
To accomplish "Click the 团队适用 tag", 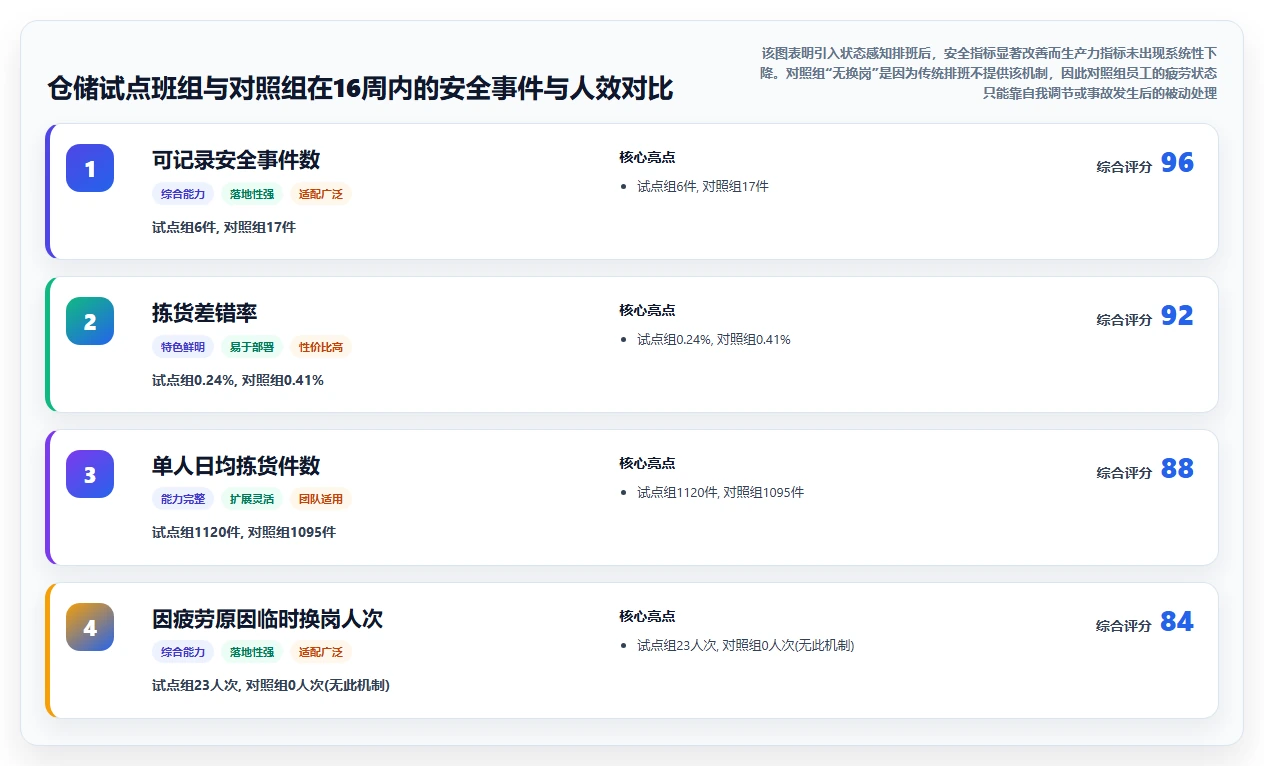I will click(x=321, y=500).
